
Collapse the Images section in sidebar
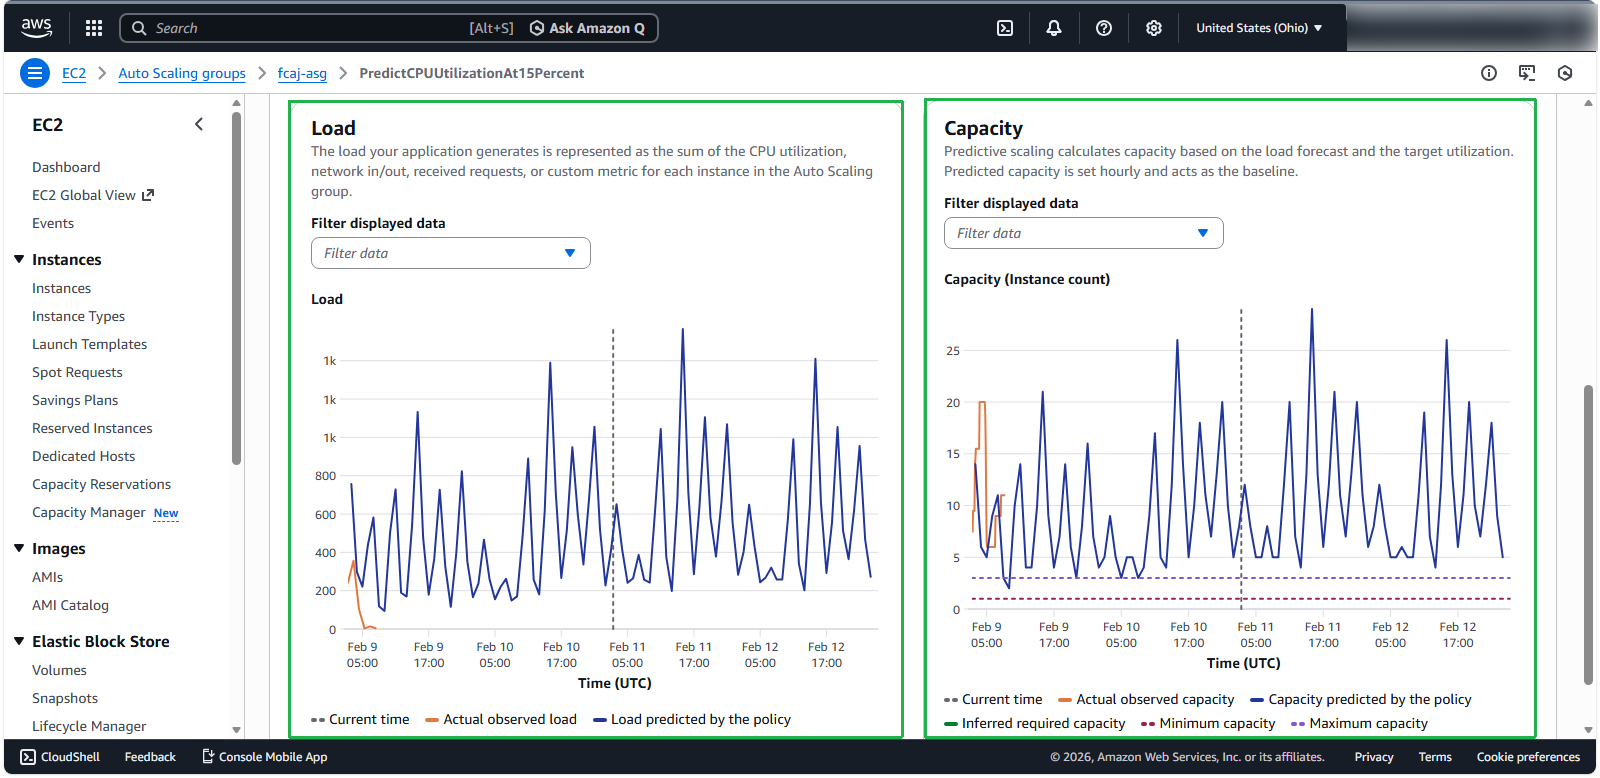19,548
